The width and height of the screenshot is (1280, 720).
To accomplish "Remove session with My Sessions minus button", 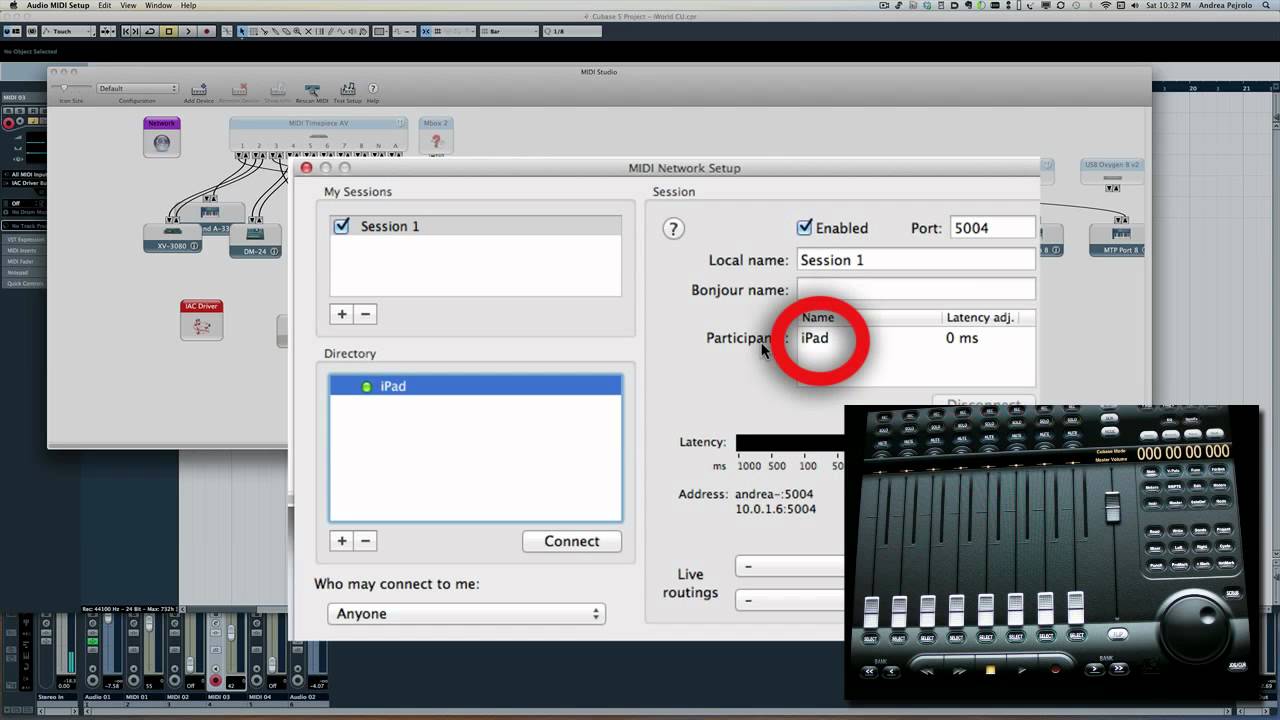I will point(365,314).
